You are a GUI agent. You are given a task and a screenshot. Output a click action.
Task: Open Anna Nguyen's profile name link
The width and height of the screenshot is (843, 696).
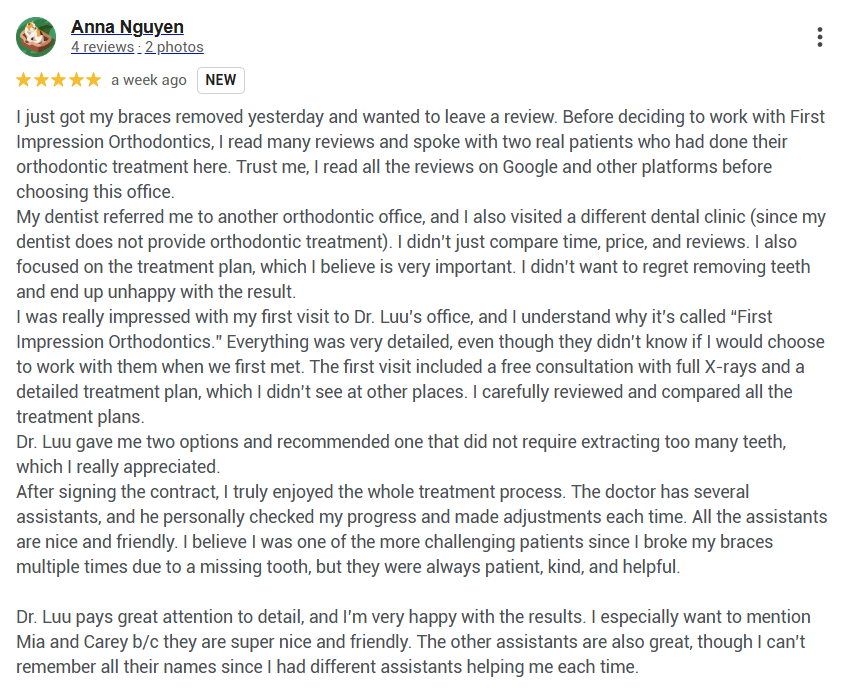[x=127, y=27]
